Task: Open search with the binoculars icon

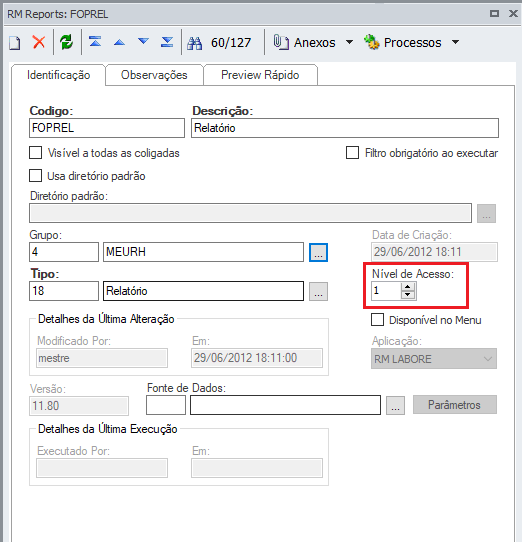Action: click(x=194, y=43)
